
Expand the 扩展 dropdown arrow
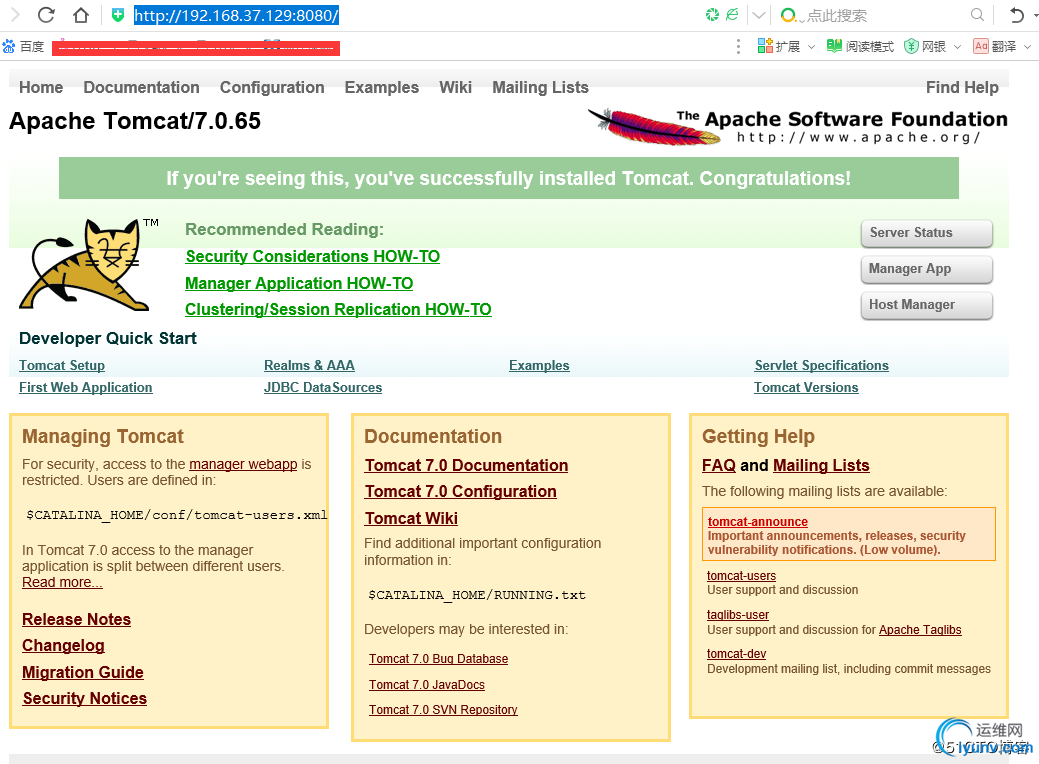coord(811,47)
